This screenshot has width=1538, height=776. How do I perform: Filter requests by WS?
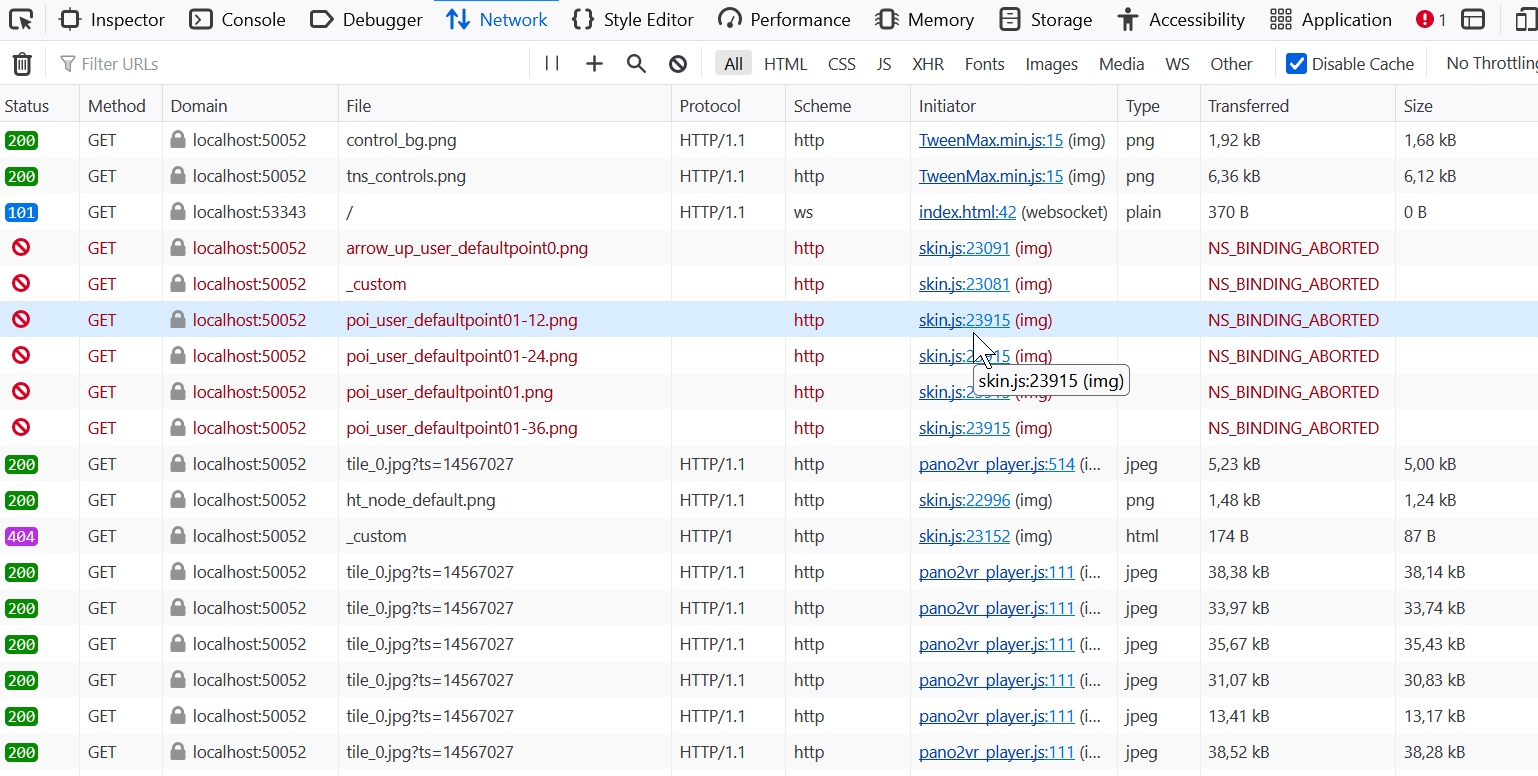(1177, 64)
